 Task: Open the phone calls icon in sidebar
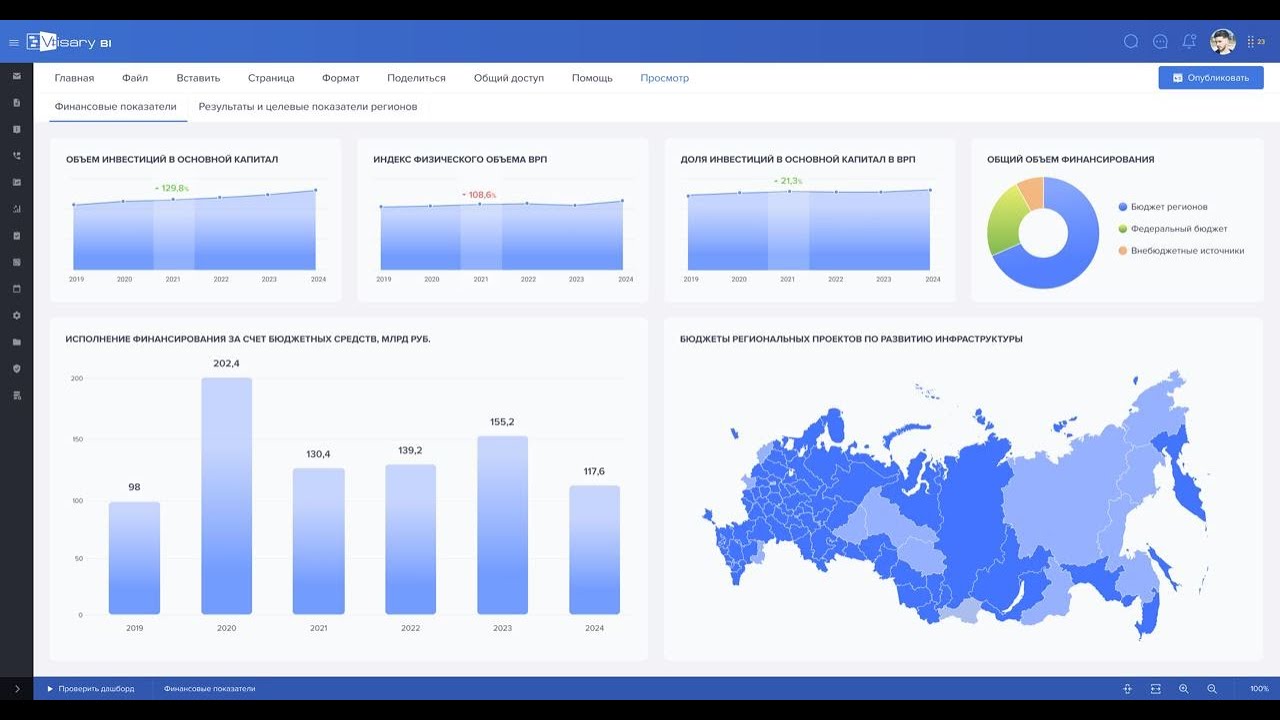pyautogui.click(x=17, y=156)
